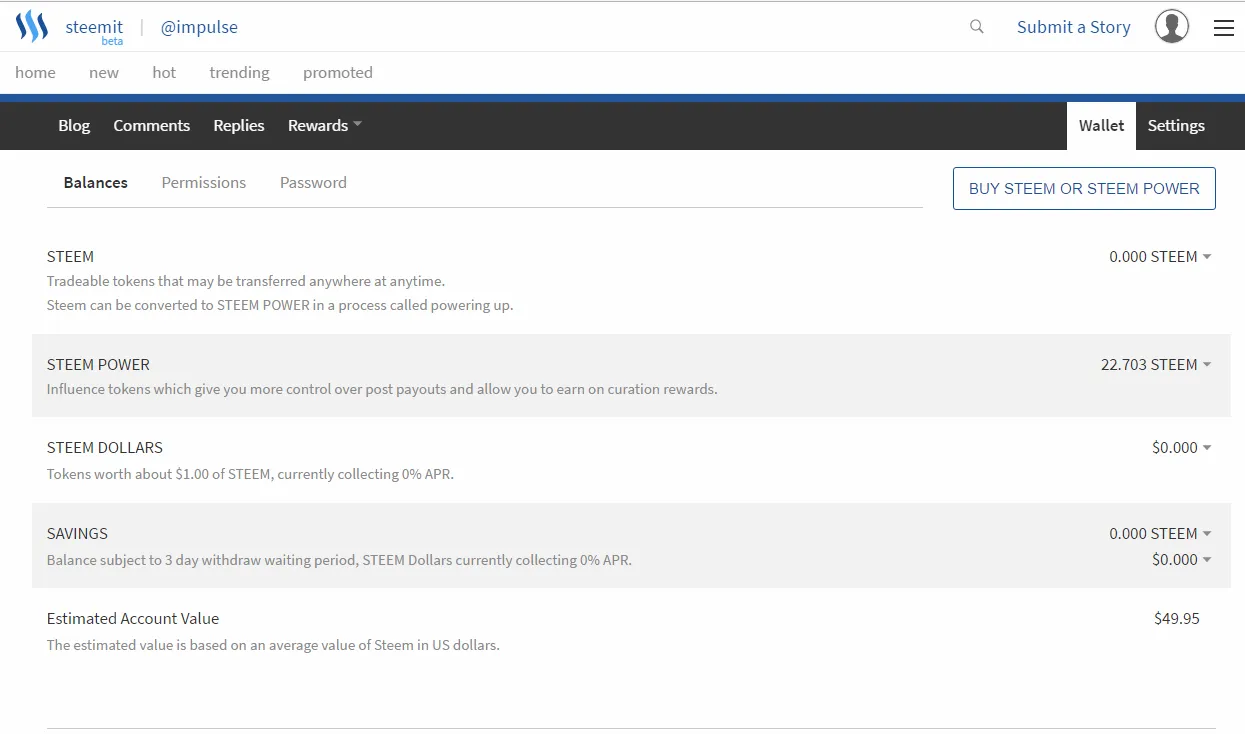Open the @impulse profile link
Image resolution: width=1245 pixels, height=734 pixels.
coord(199,27)
